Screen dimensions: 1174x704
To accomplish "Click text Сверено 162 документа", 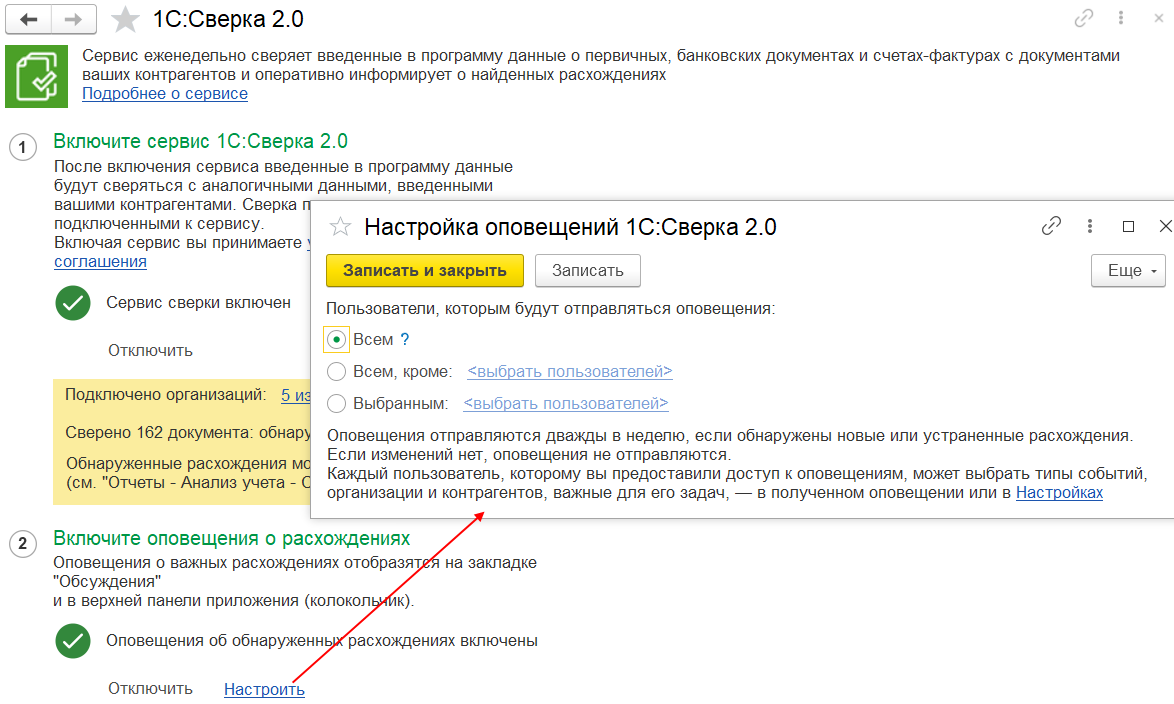I will click(x=158, y=433).
